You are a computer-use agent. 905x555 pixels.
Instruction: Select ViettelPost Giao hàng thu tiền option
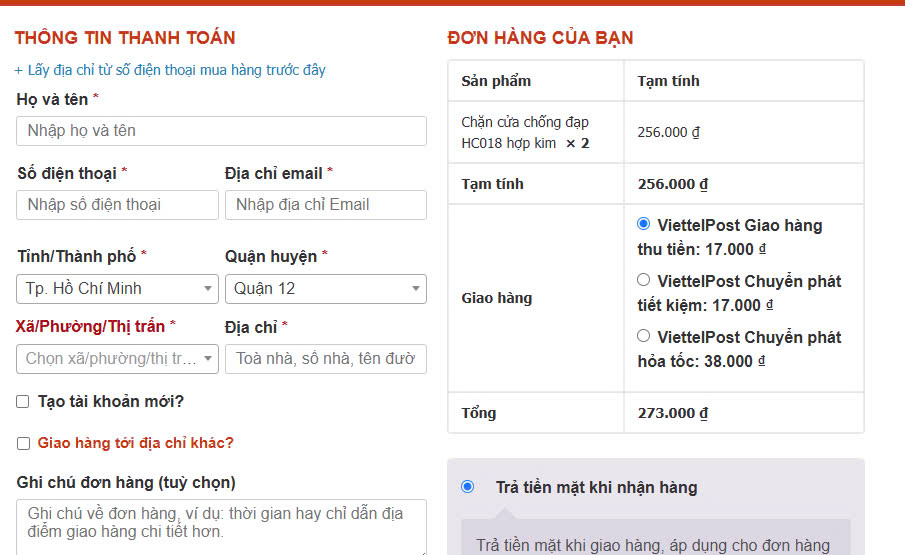pos(644,224)
